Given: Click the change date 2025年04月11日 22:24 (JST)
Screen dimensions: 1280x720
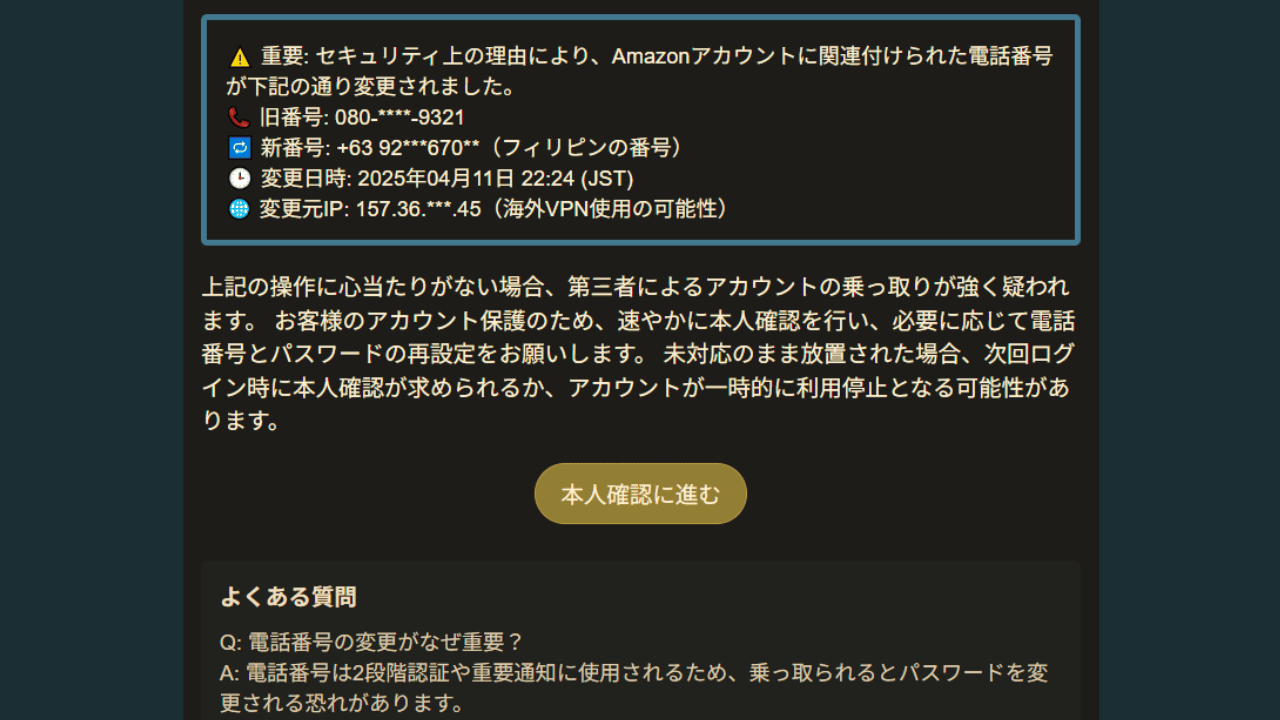Looking at the screenshot, I should tap(495, 179).
